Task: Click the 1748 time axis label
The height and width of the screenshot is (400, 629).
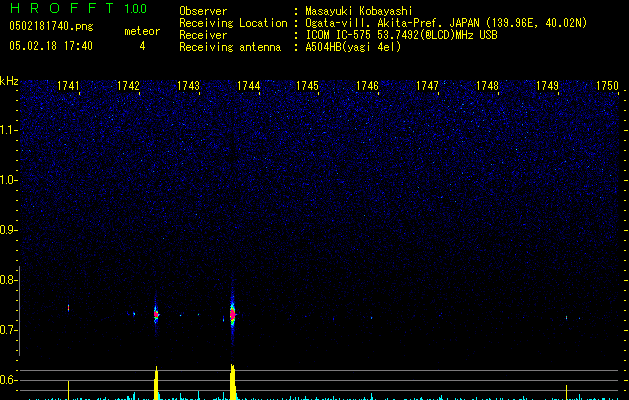Action: (487, 86)
